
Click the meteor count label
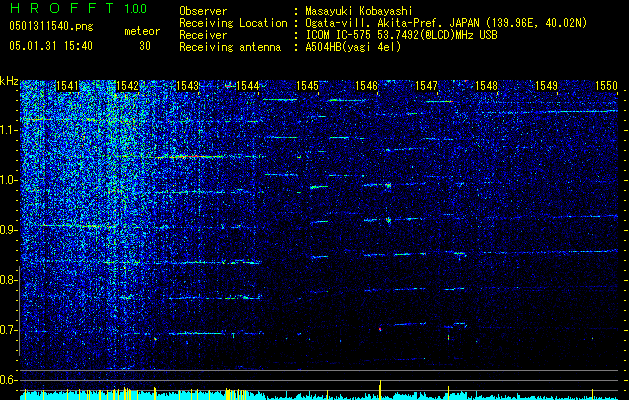142,31
